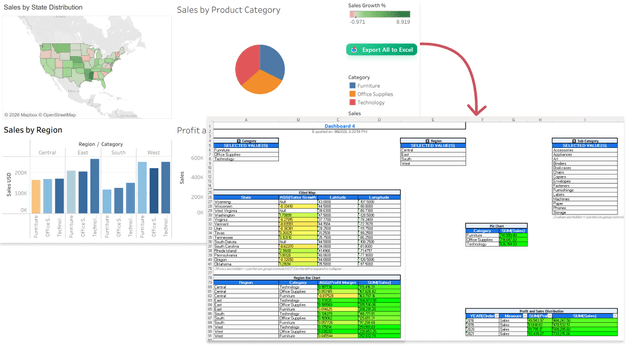Open the YEAR(Order) column filter dropdown
The image size is (640, 363).
coord(497,316)
